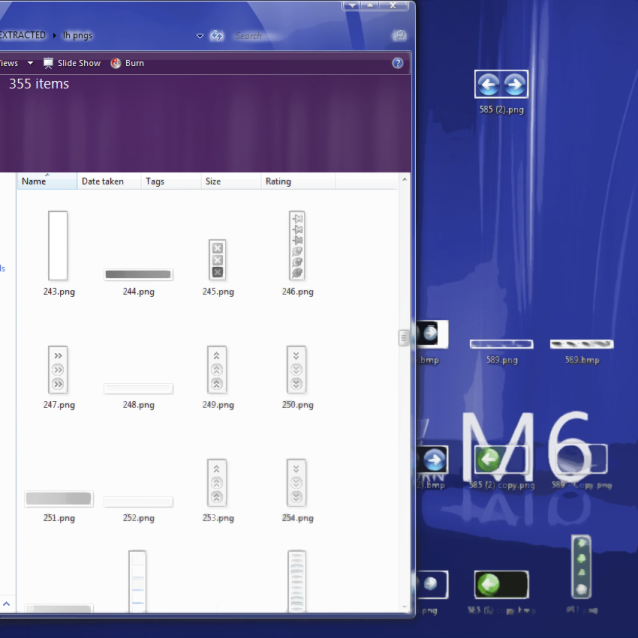
Task: Expand the breadcrumb arrow after EXTRACTED
Action: [x=54, y=35]
